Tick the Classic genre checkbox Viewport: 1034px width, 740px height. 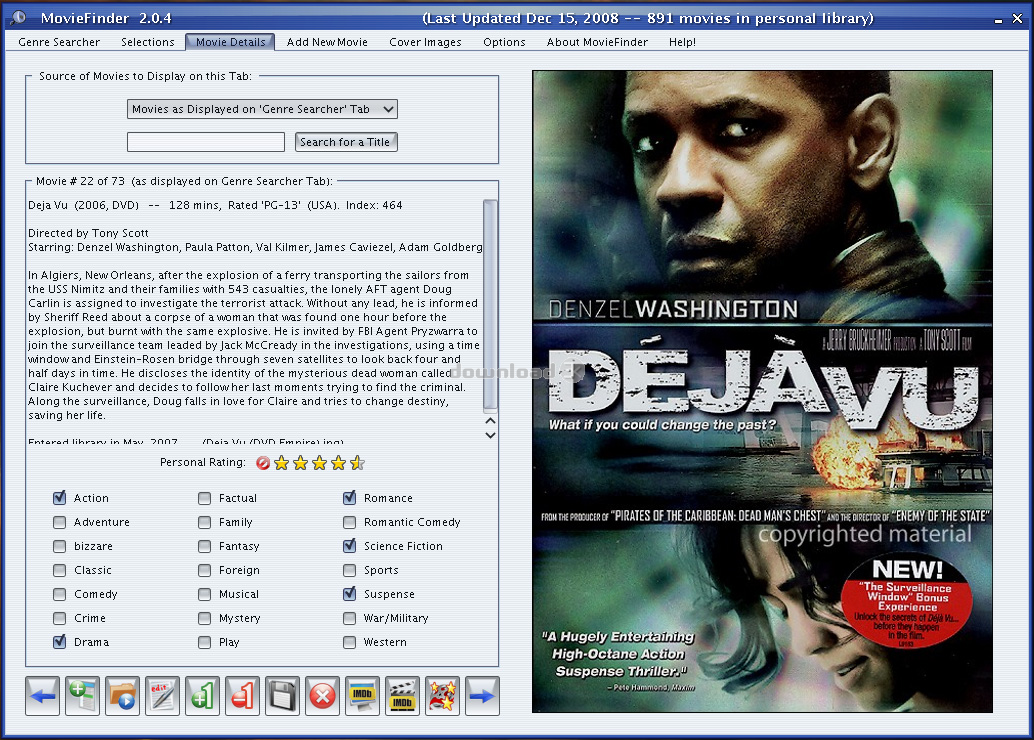tap(59, 570)
